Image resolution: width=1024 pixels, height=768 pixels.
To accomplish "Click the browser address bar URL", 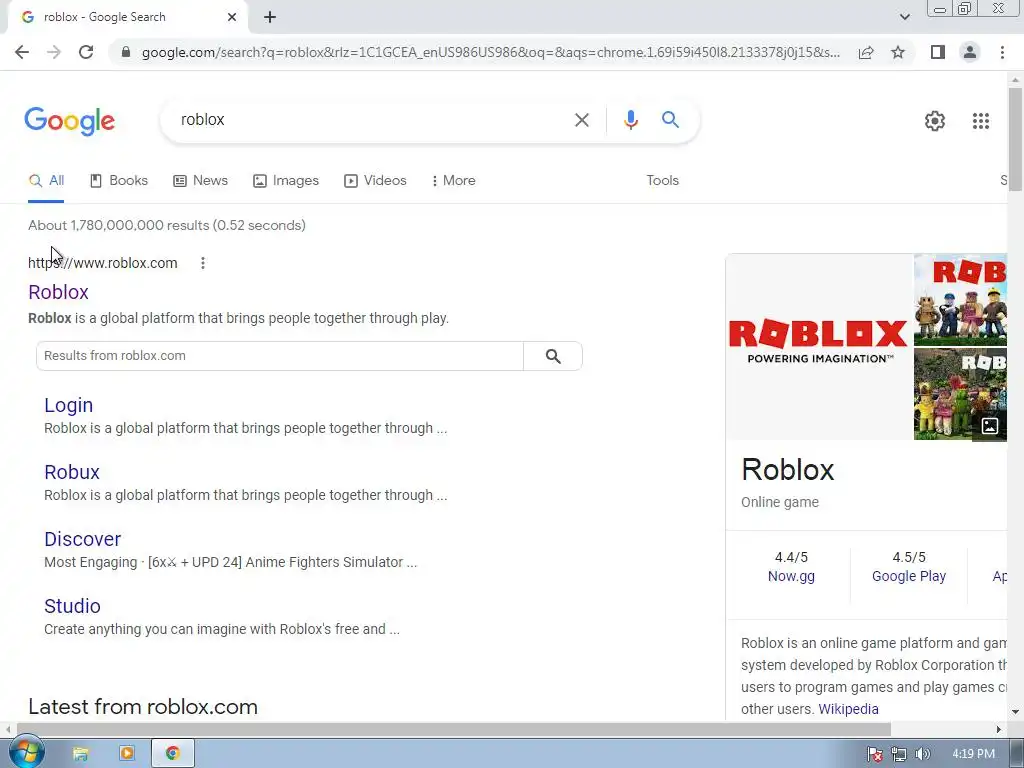I will [491, 52].
